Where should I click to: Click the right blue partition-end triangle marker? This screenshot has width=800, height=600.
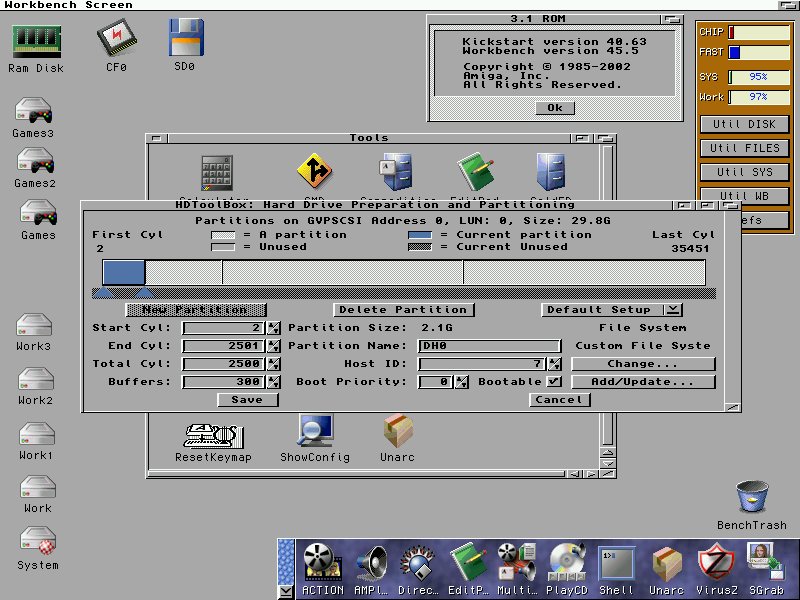(x=144, y=293)
